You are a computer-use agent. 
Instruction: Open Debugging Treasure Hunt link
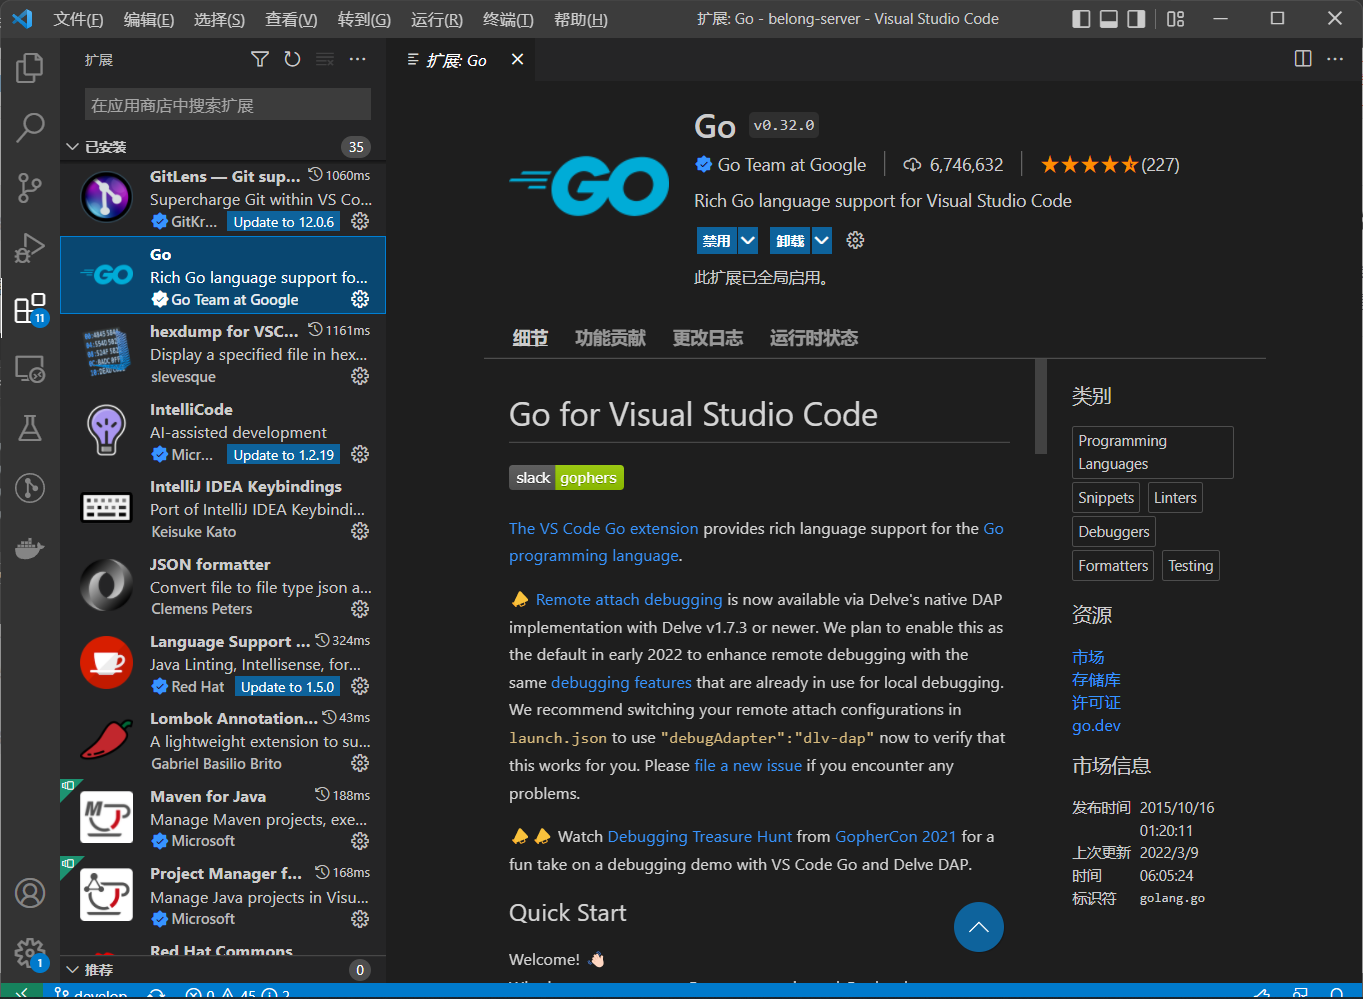(x=700, y=836)
